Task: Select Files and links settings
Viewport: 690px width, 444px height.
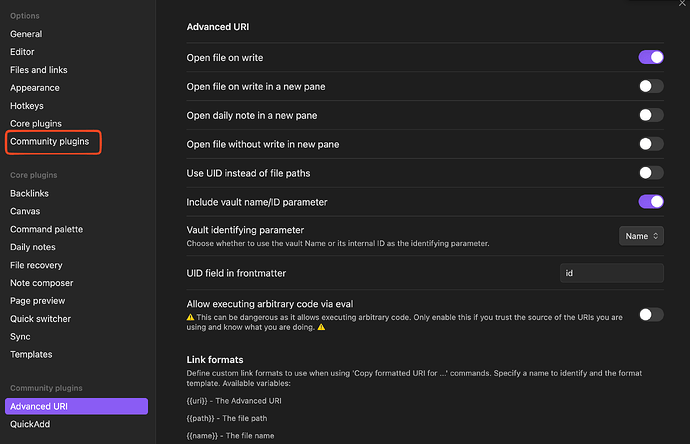Action: point(41,70)
